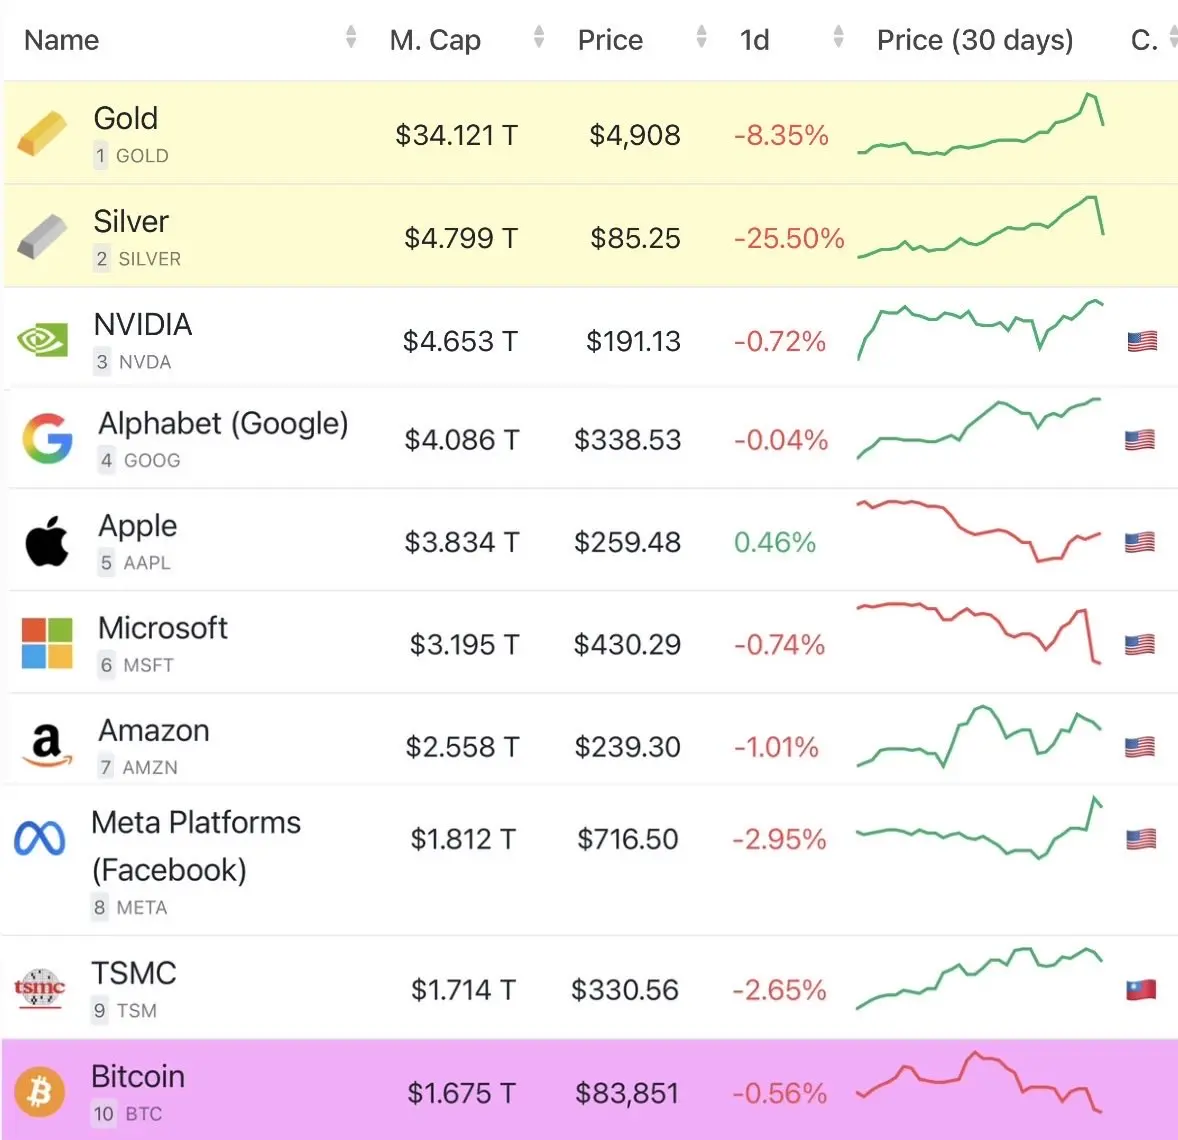Sort by Price column arrows

click(x=701, y=38)
